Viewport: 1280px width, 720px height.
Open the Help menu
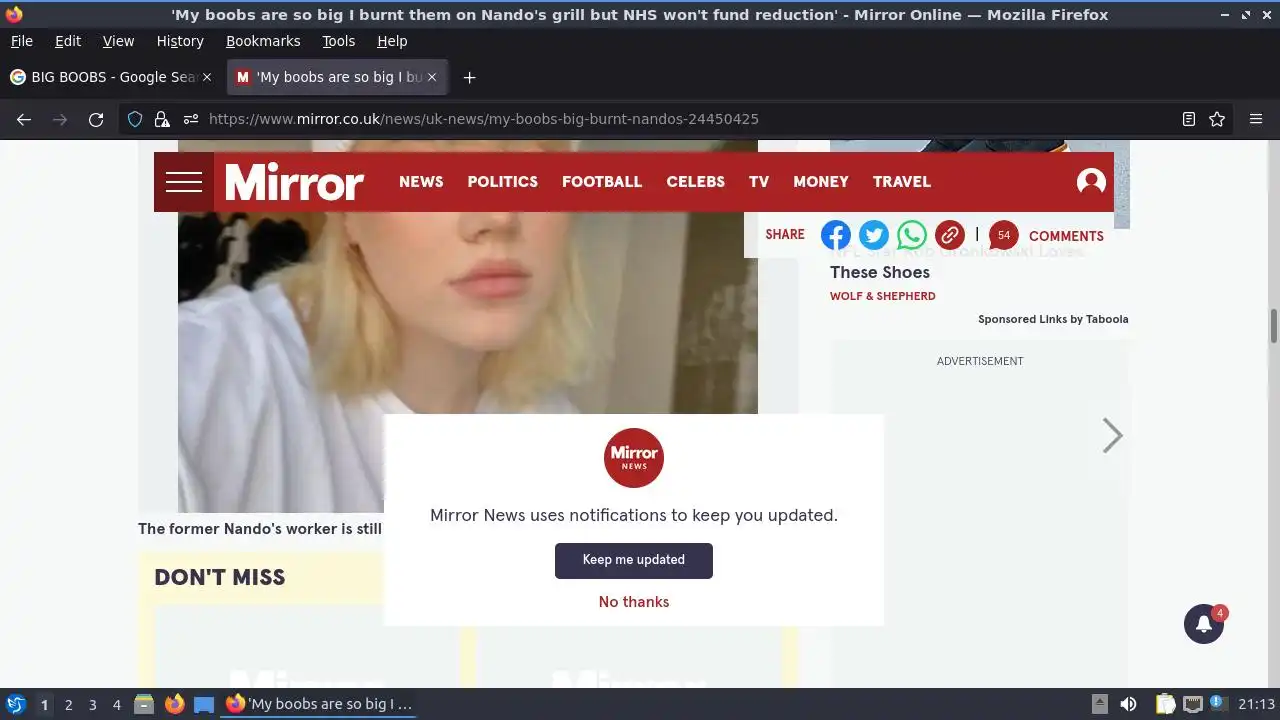pos(392,41)
